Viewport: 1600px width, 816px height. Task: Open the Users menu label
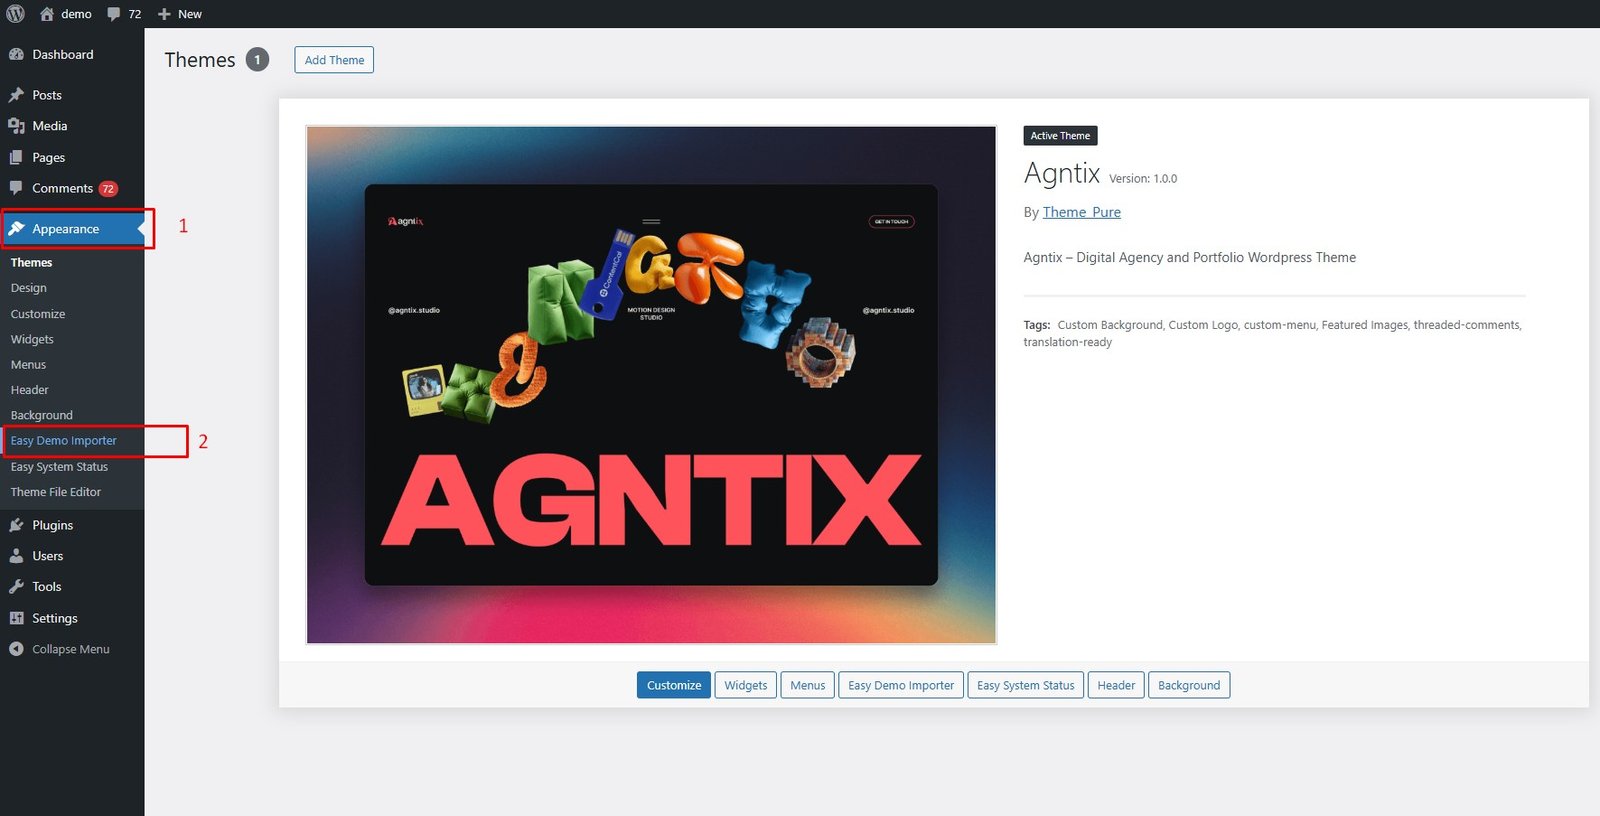click(47, 556)
